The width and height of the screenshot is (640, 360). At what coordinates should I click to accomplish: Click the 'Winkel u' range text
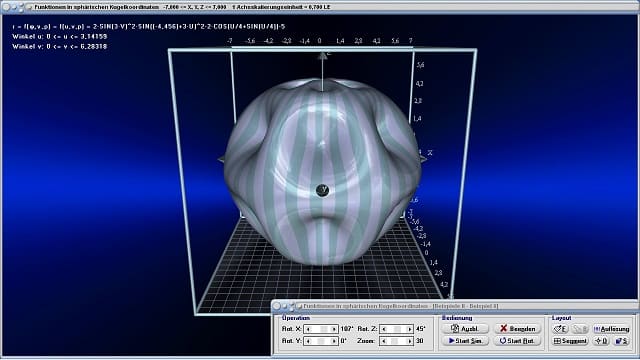(60, 36)
